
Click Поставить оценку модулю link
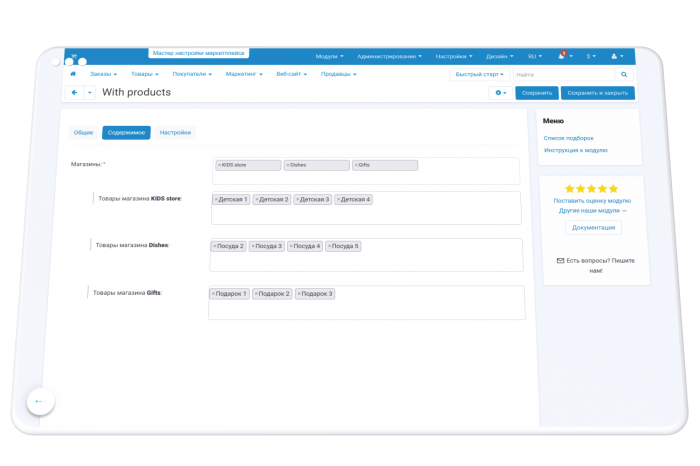tap(592, 201)
